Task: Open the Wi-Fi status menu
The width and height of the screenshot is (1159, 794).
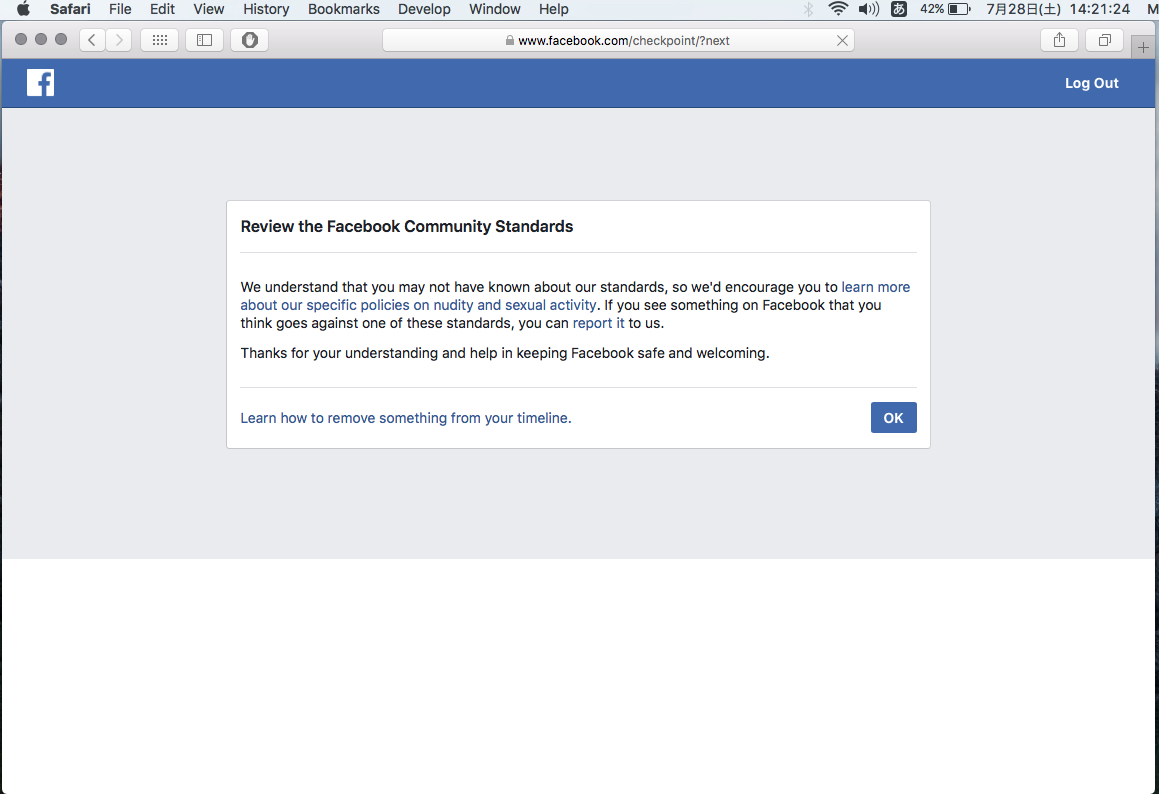Action: (837, 9)
